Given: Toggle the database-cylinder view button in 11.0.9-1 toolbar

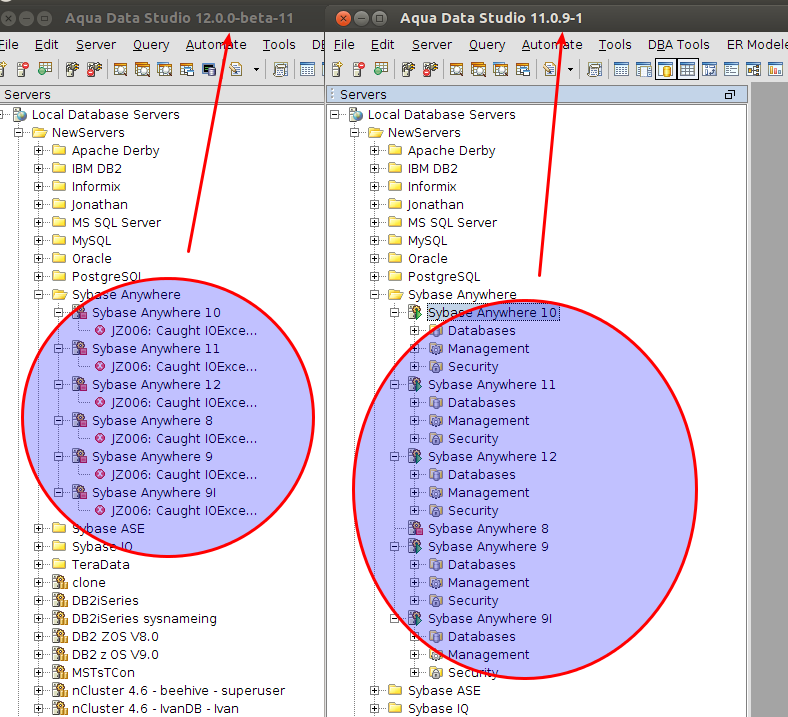Looking at the screenshot, I should pyautogui.click(x=665, y=69).
